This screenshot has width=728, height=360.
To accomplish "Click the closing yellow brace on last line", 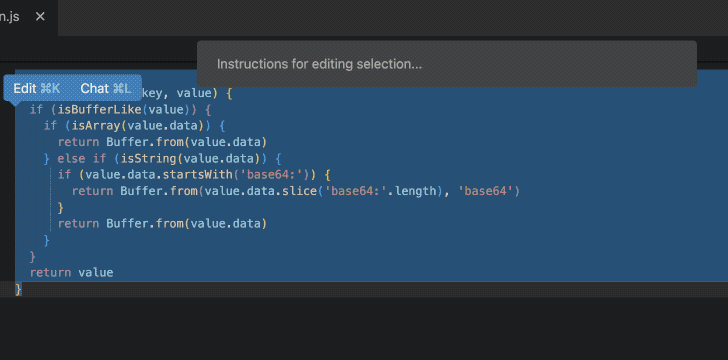I will [x=19, y=289].
